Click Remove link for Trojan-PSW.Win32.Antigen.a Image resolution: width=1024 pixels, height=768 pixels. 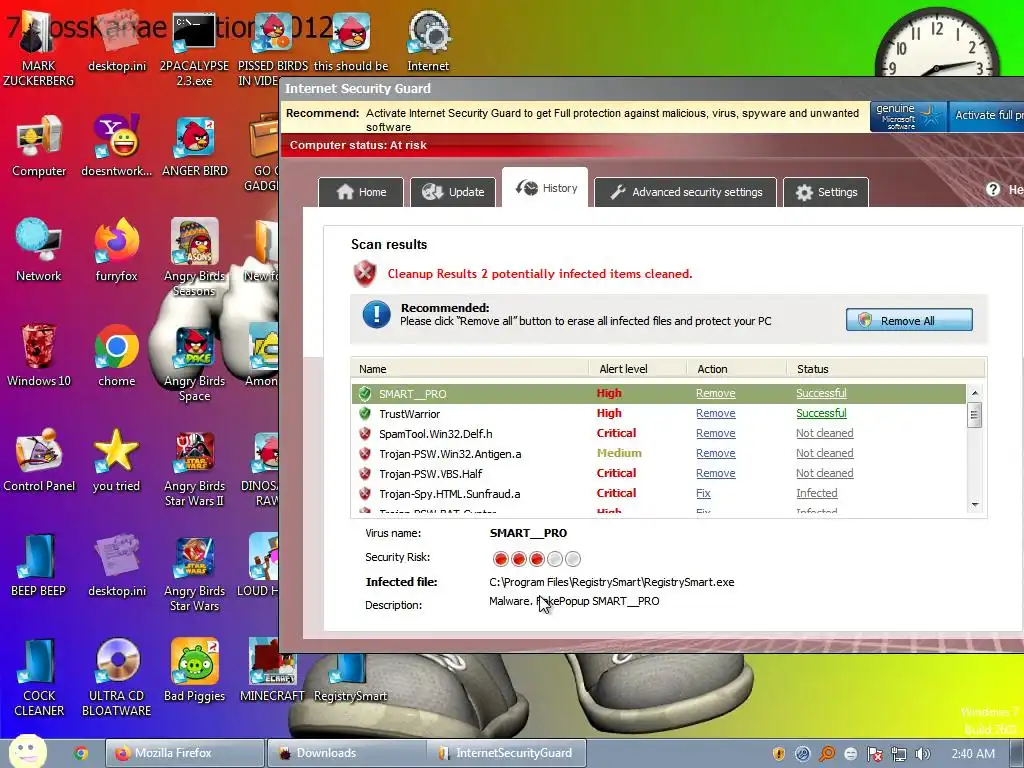tap(715, 453)
